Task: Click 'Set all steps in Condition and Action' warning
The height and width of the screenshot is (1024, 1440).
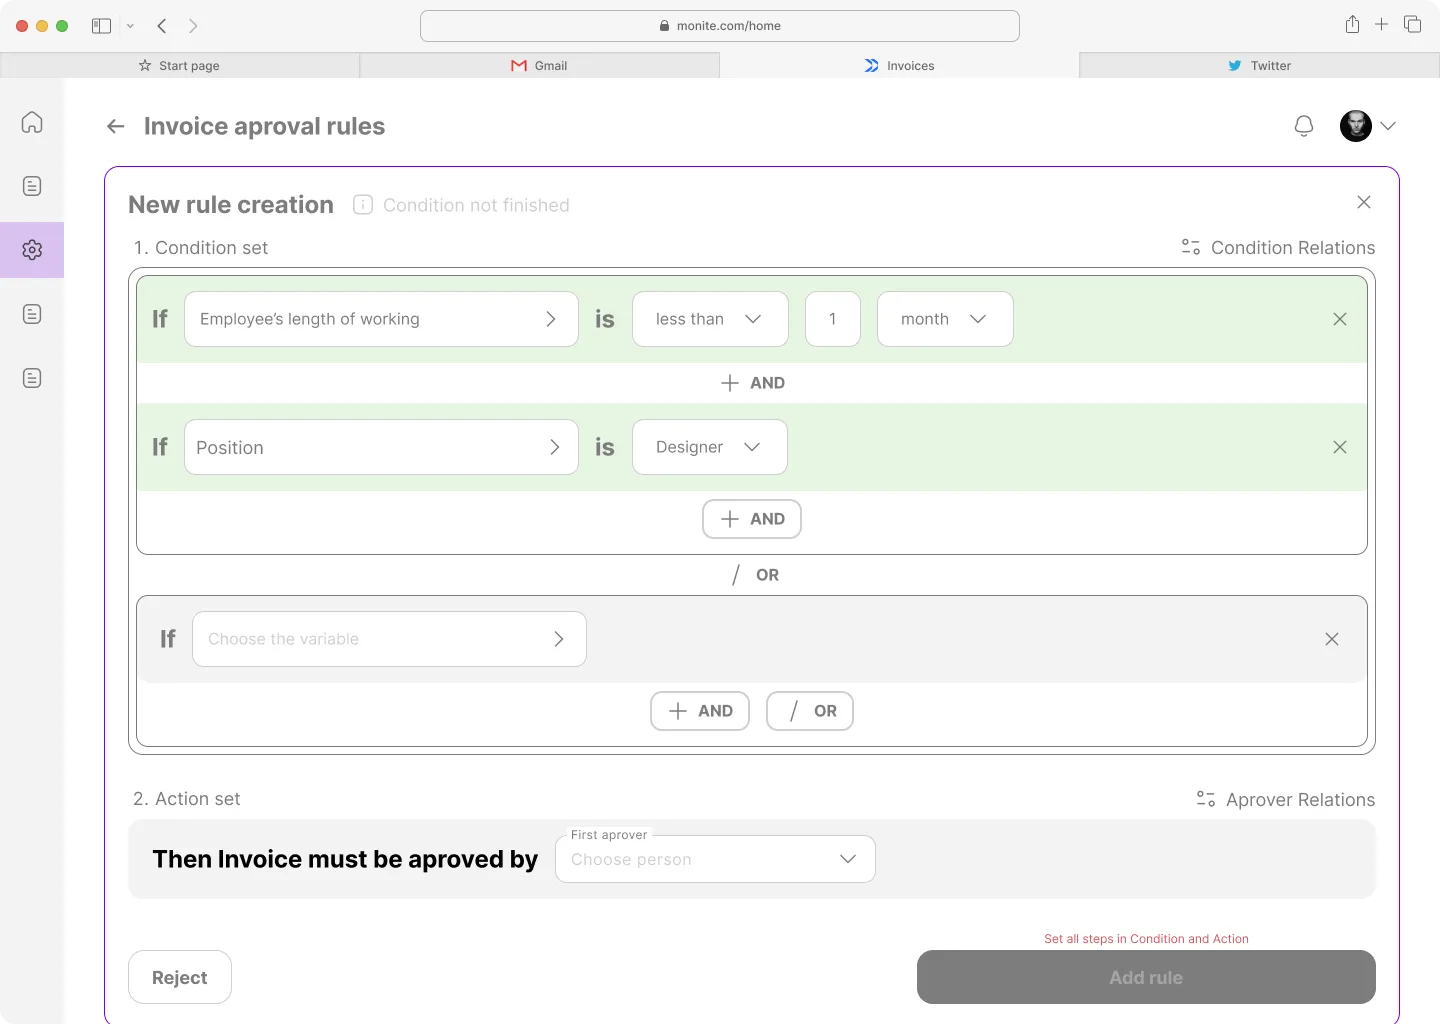Action: [x=1146, y=939]
